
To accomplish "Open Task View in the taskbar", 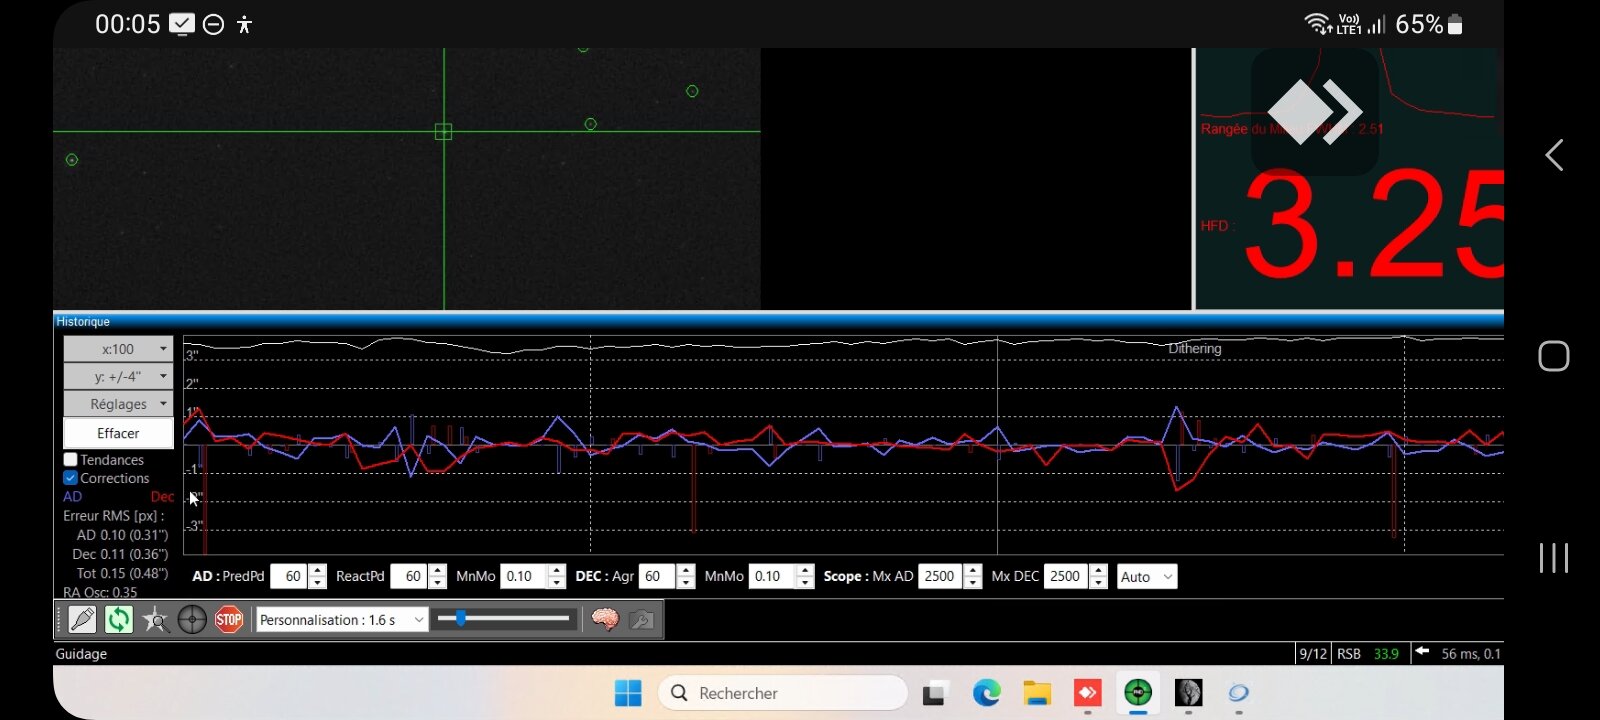I will click(x=935, y=693).
